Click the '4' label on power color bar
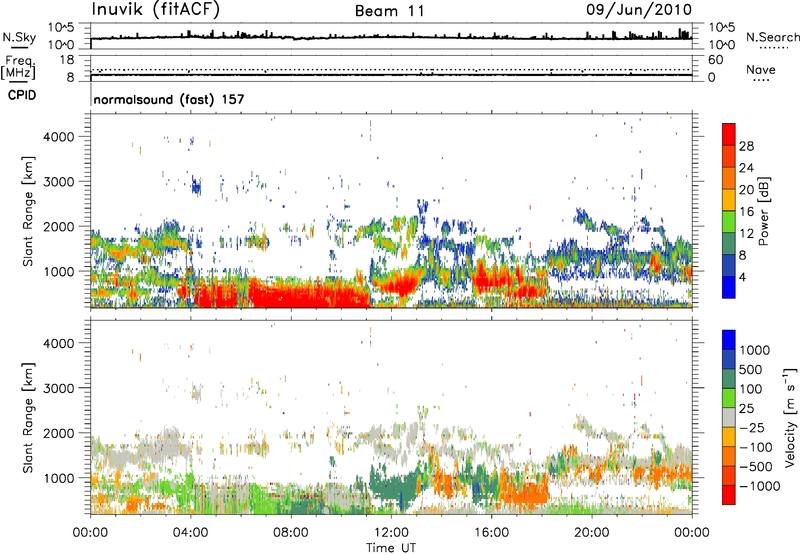This screenshot has height=554, width=800. (742, 277)
